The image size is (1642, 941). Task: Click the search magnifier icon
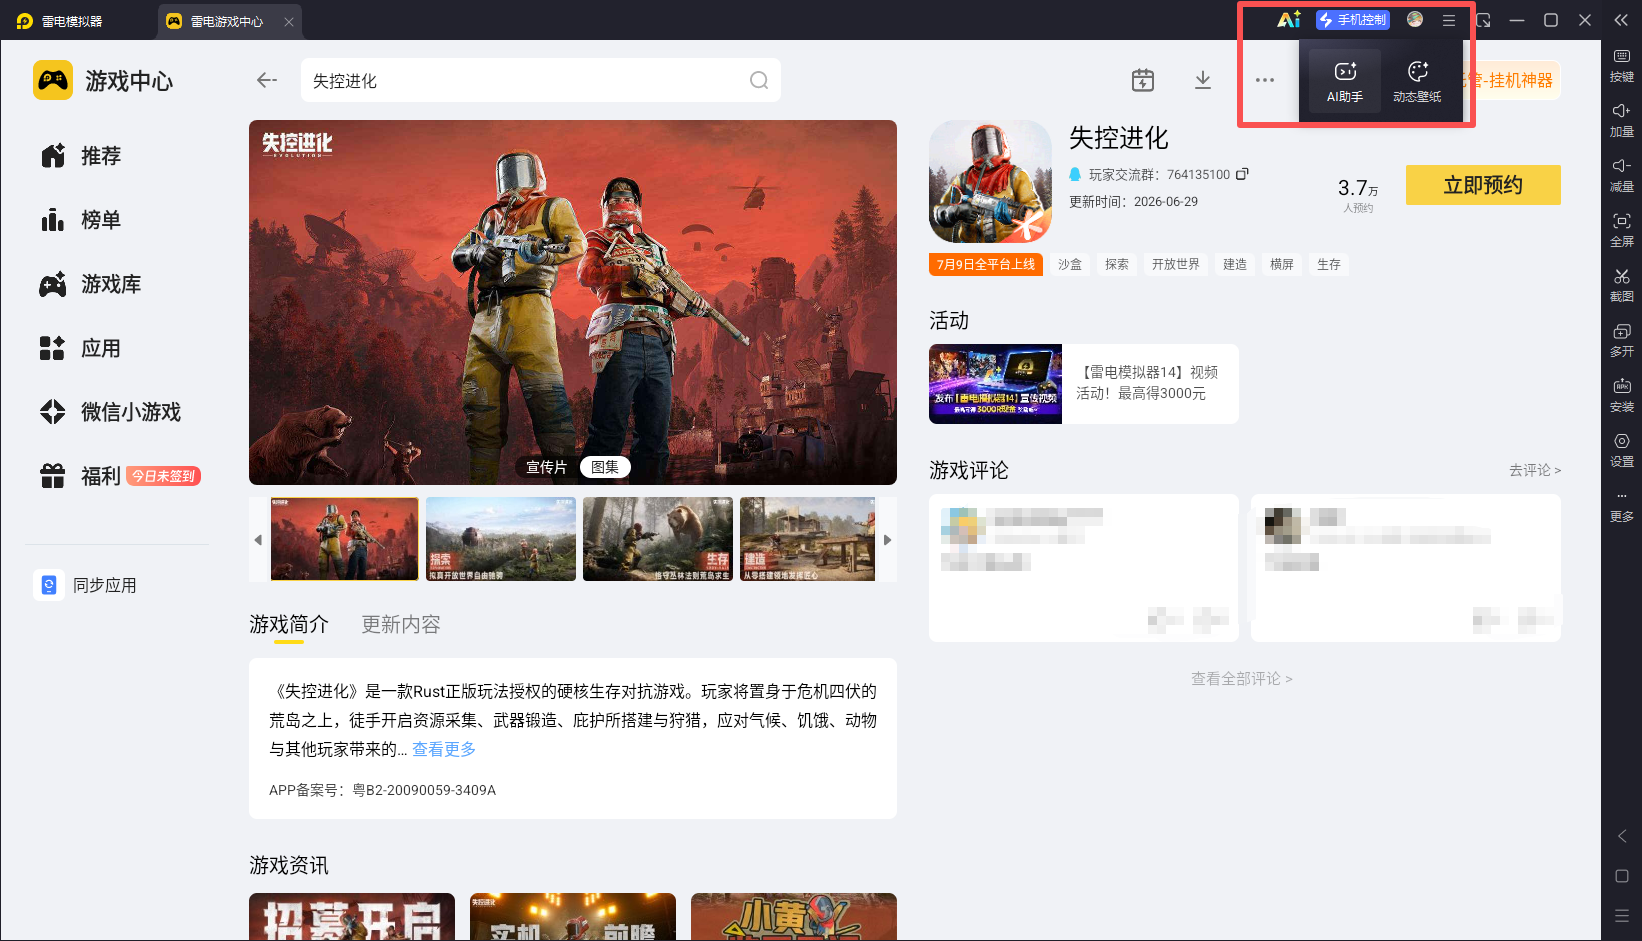click(759, 80)
